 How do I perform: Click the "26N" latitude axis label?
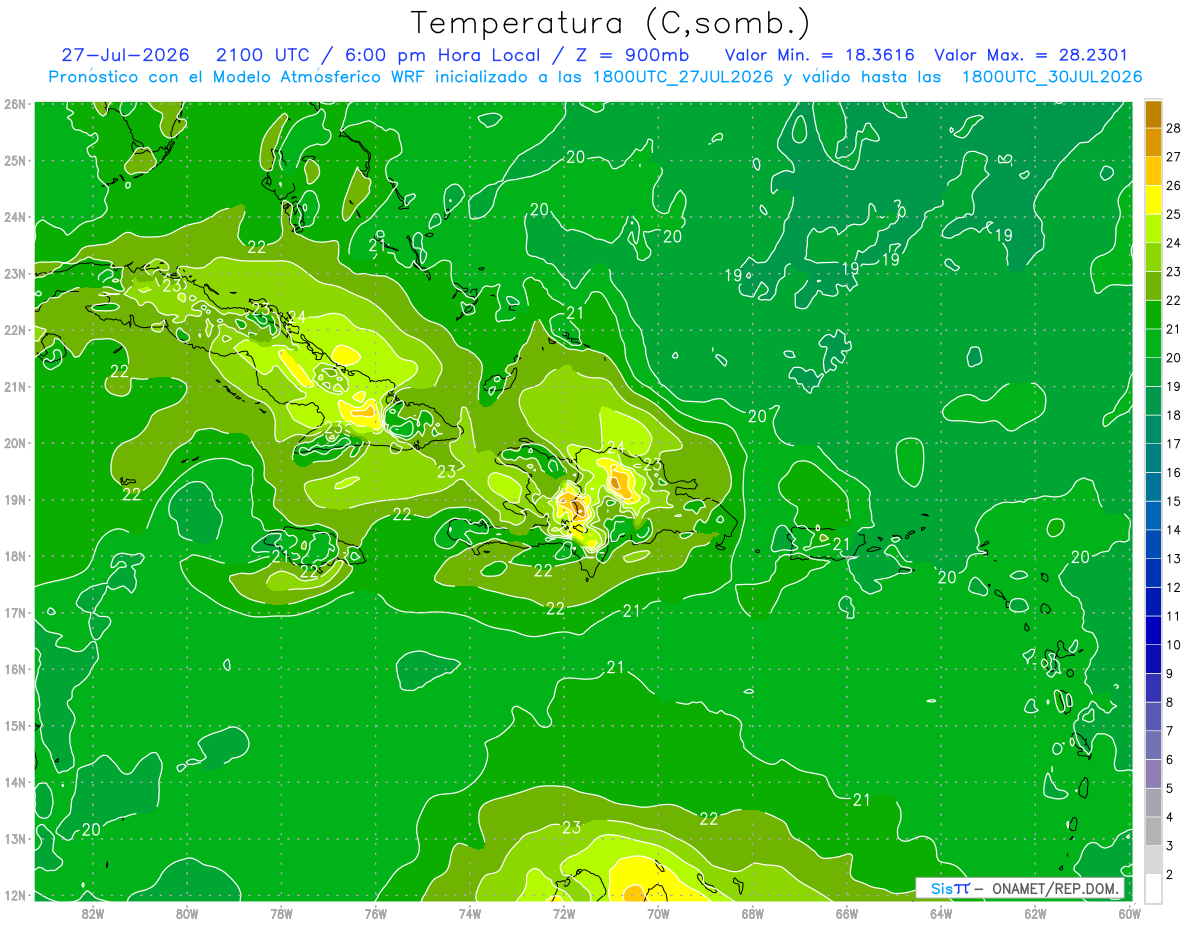(x=15, y=104)
